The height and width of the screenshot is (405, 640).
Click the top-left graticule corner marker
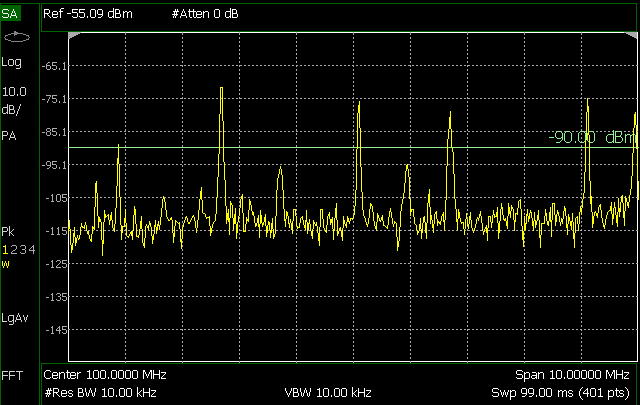coord(73,36)
